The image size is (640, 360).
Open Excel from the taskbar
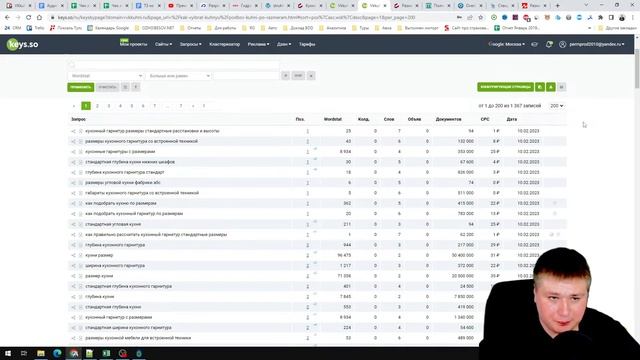106,353
